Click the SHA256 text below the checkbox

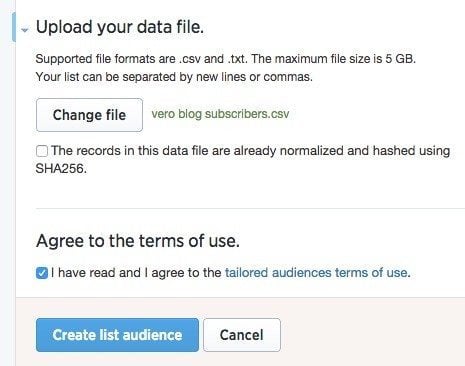(x=61, y=169)
